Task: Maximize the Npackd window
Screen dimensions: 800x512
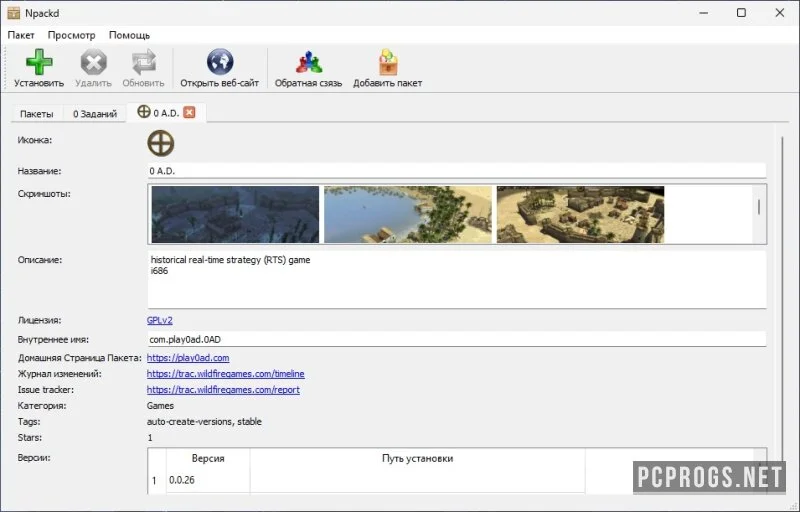Action: click(741, 13)
